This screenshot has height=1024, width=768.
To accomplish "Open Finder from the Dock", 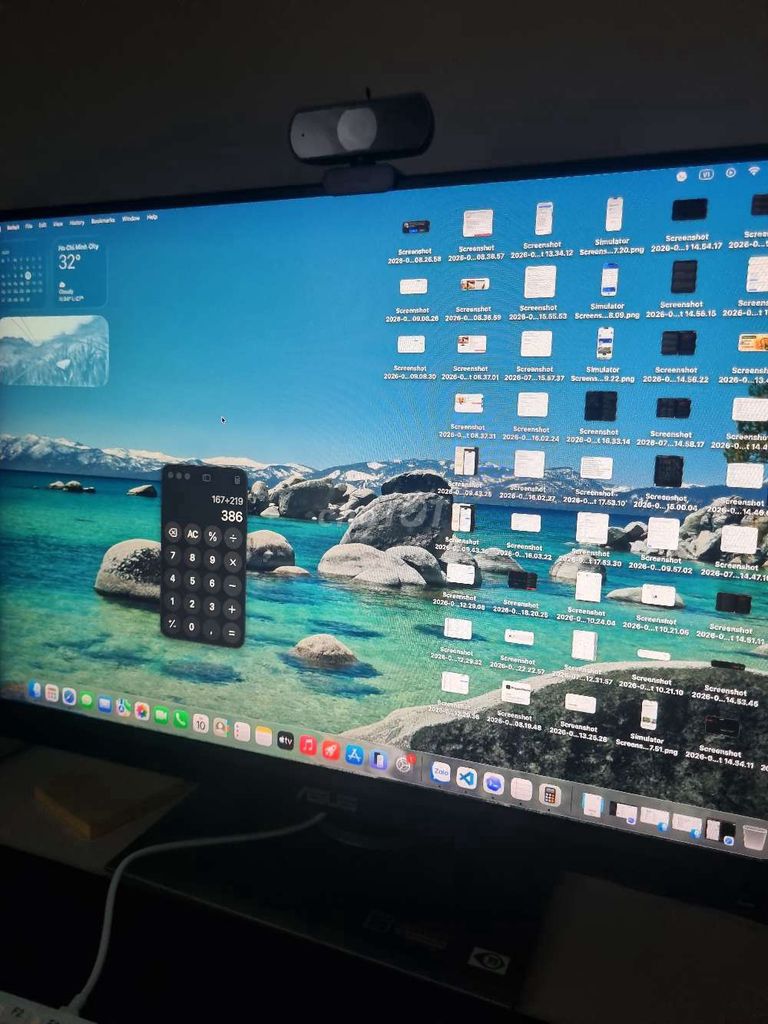I will (x=34, y=690).
